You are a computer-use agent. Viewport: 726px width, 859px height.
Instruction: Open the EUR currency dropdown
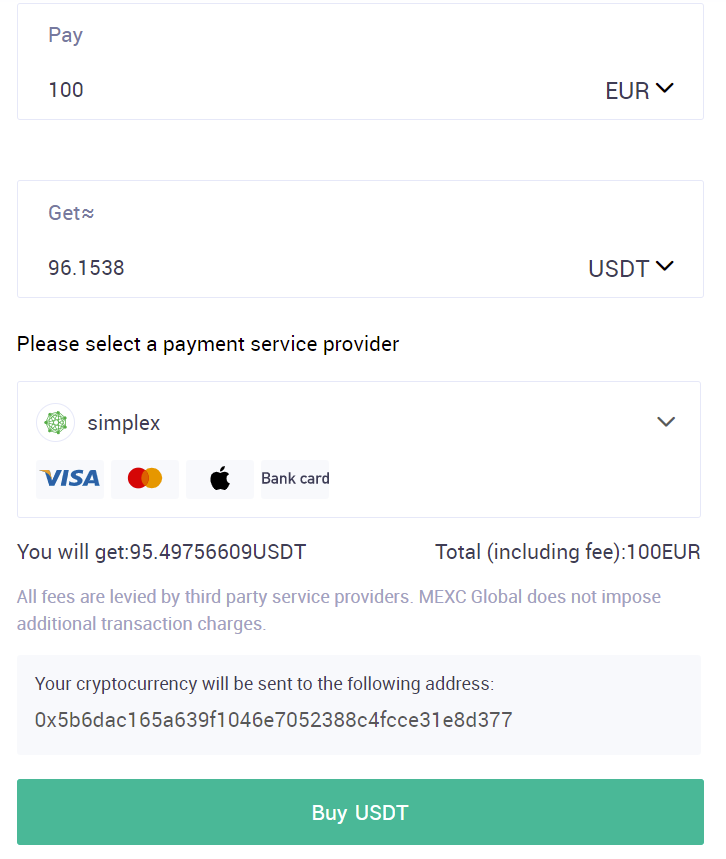click(628, 91)
